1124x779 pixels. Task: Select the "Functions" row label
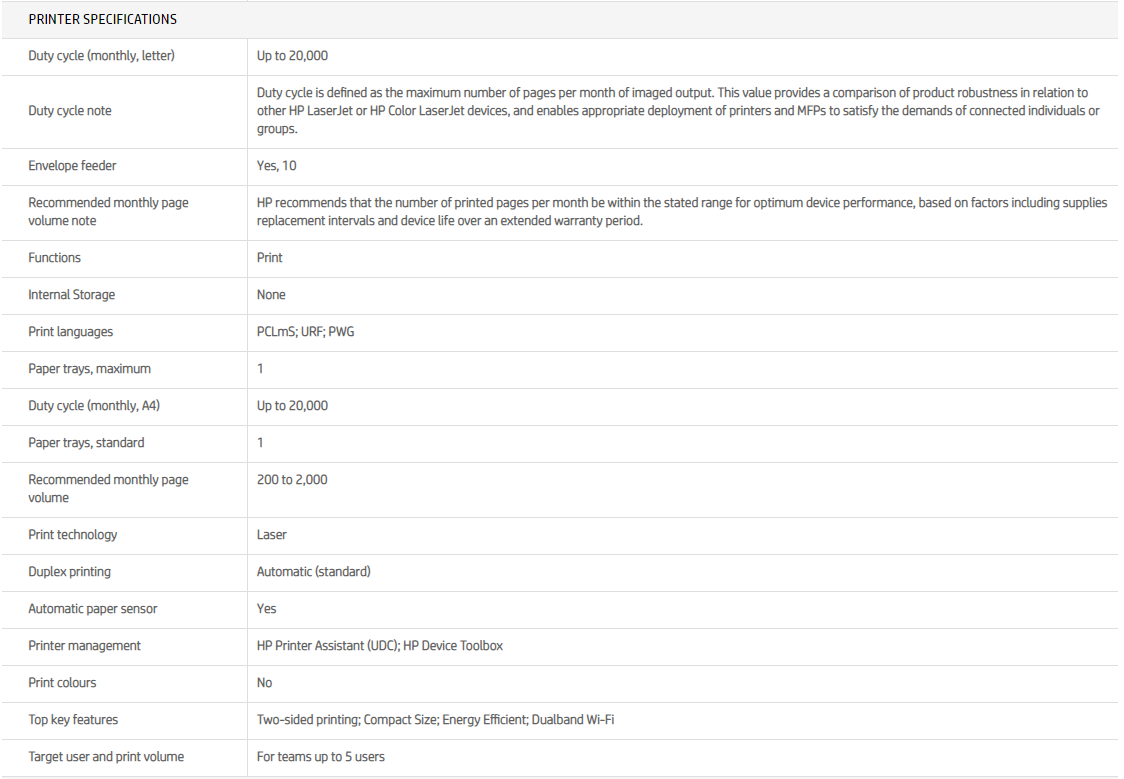pos(55,258)
